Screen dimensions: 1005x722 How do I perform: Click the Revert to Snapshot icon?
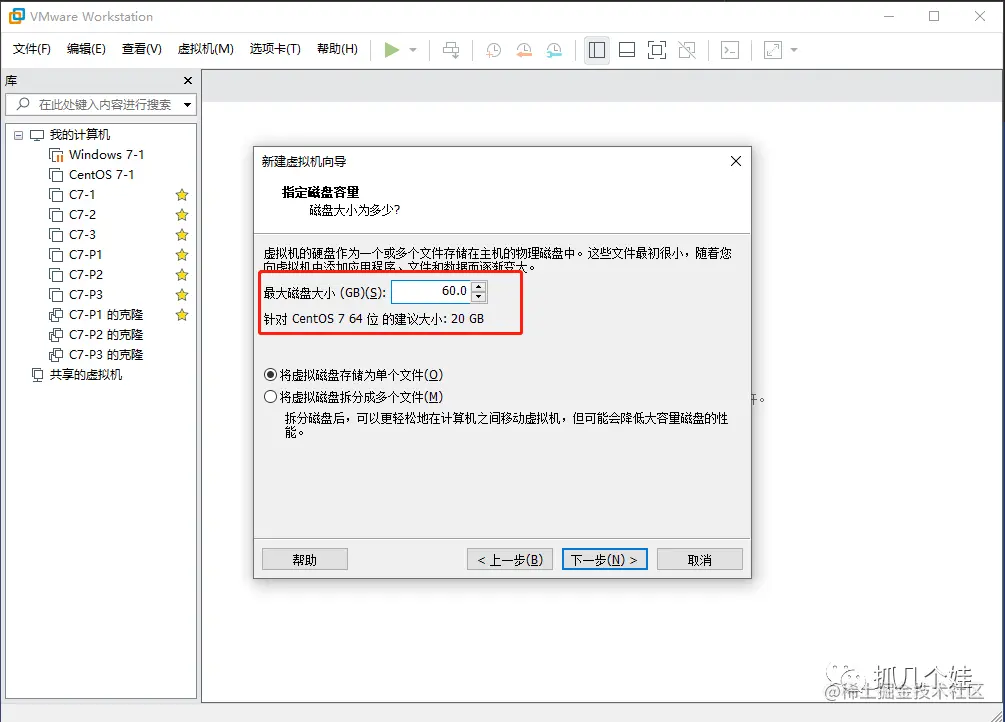[524, 50]
